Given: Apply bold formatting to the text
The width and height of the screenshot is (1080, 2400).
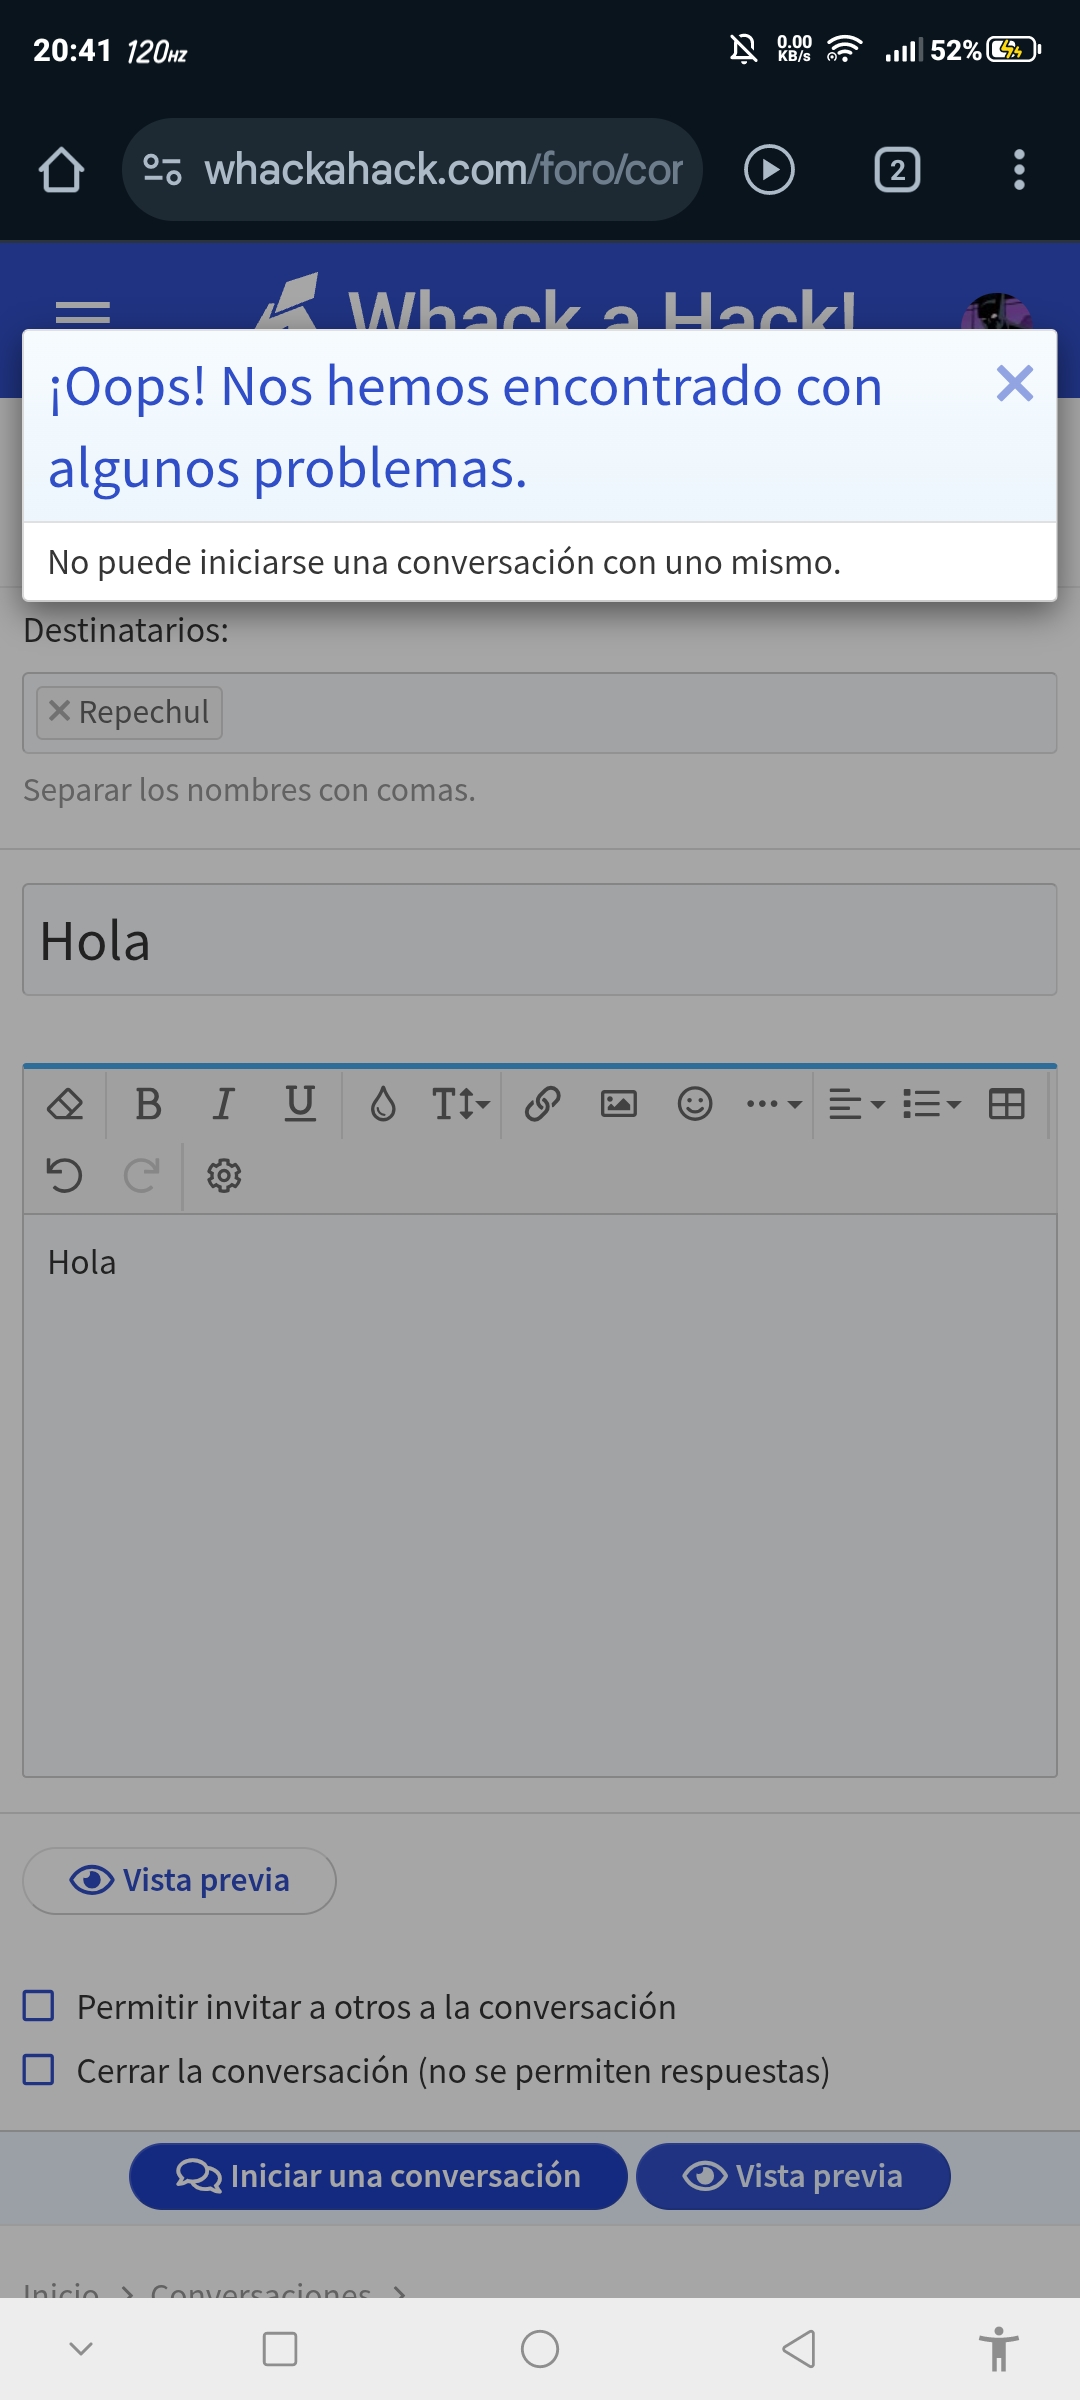Looking at the screenshot, I should point(148,1105).
